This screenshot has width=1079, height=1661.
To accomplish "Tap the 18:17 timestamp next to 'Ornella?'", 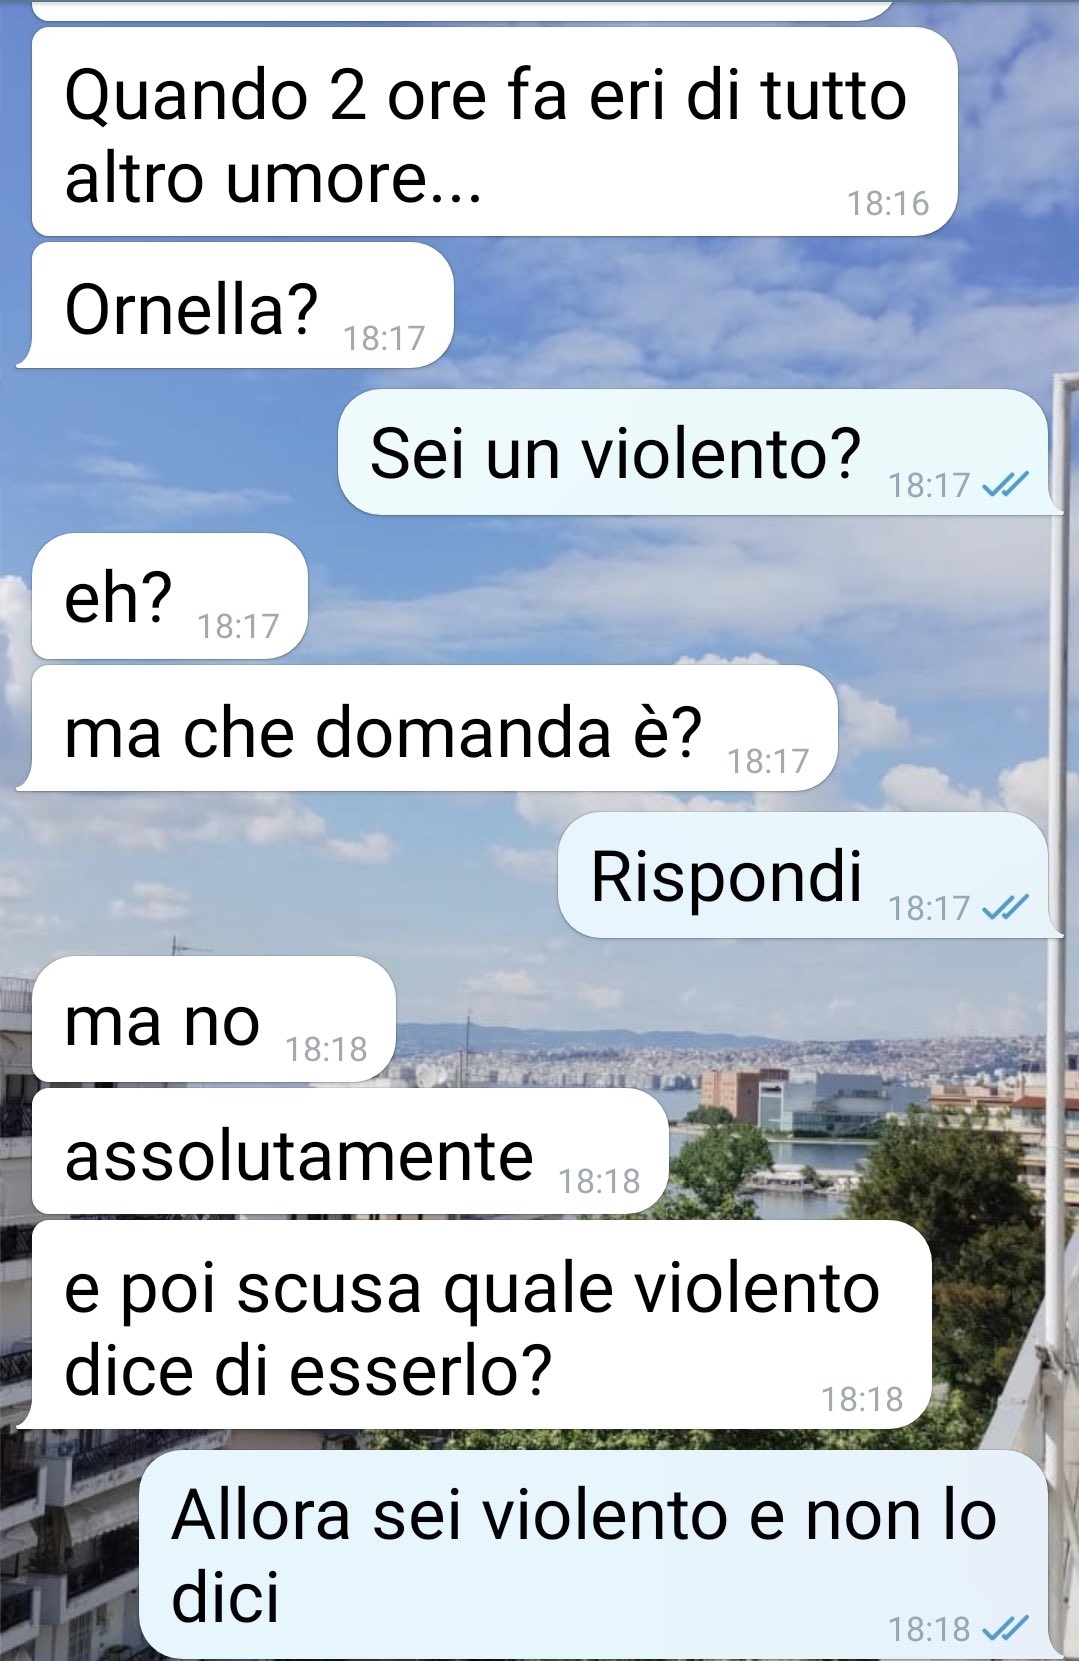I will pyautogui.click(x=384, y=339).
